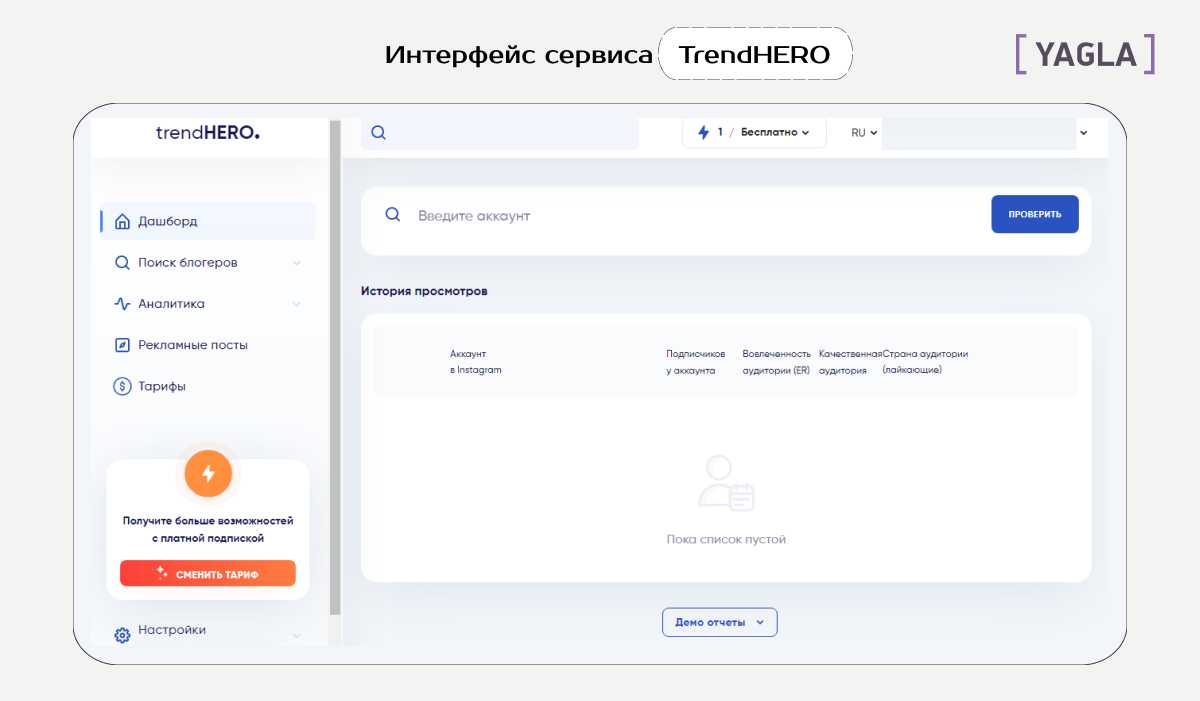Click the Дашборд home icon

click(x=122, y=221)
